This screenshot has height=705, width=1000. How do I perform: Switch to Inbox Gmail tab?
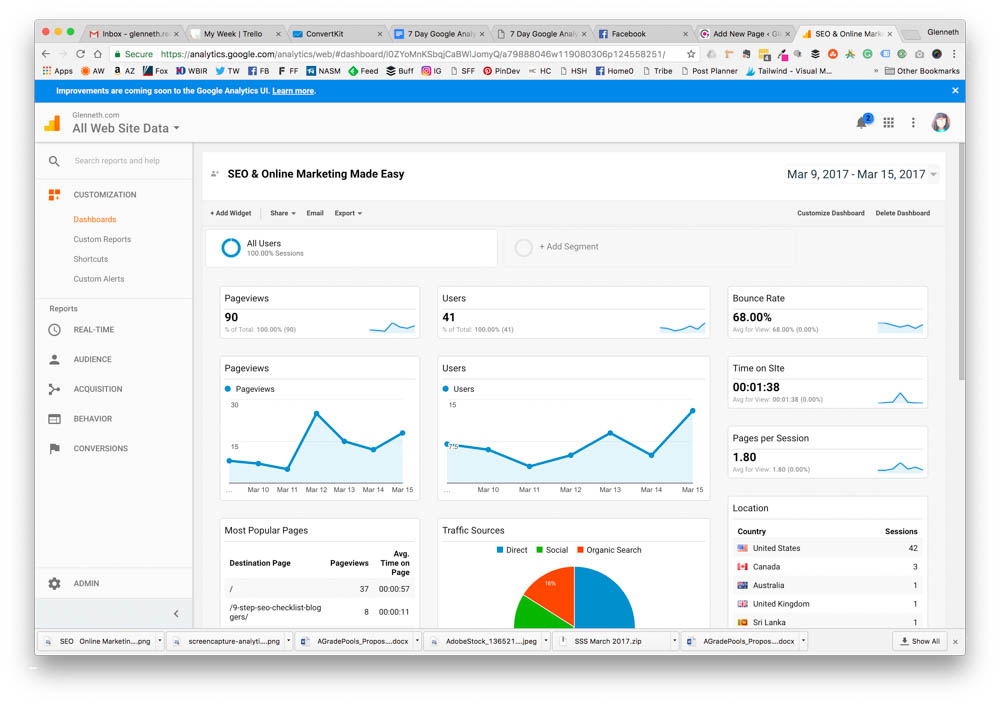point(134,34)
